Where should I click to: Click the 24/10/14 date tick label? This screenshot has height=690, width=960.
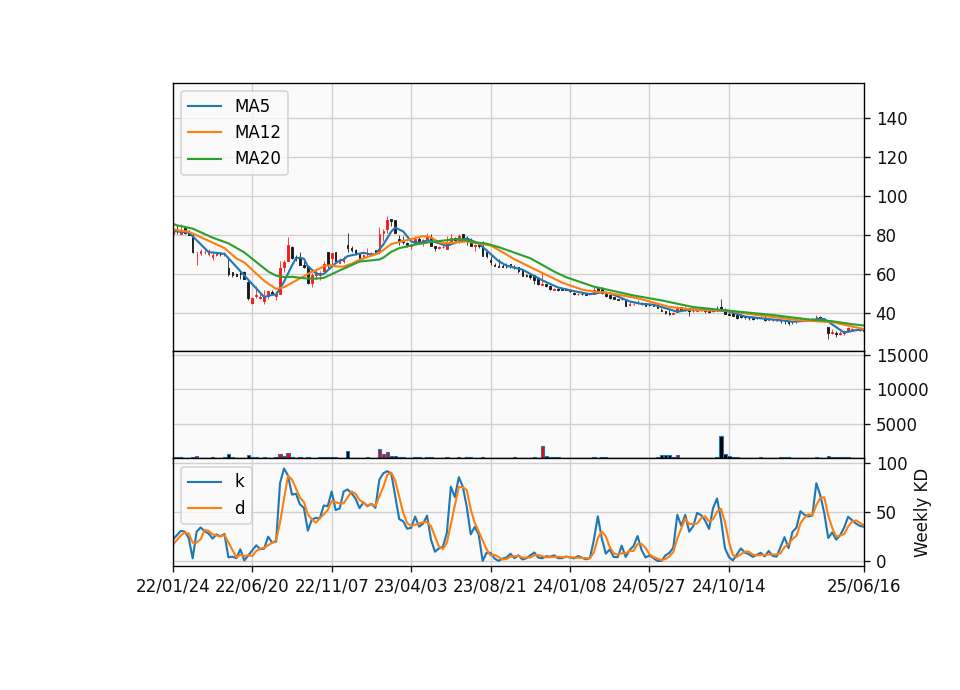tap(729, 586)
